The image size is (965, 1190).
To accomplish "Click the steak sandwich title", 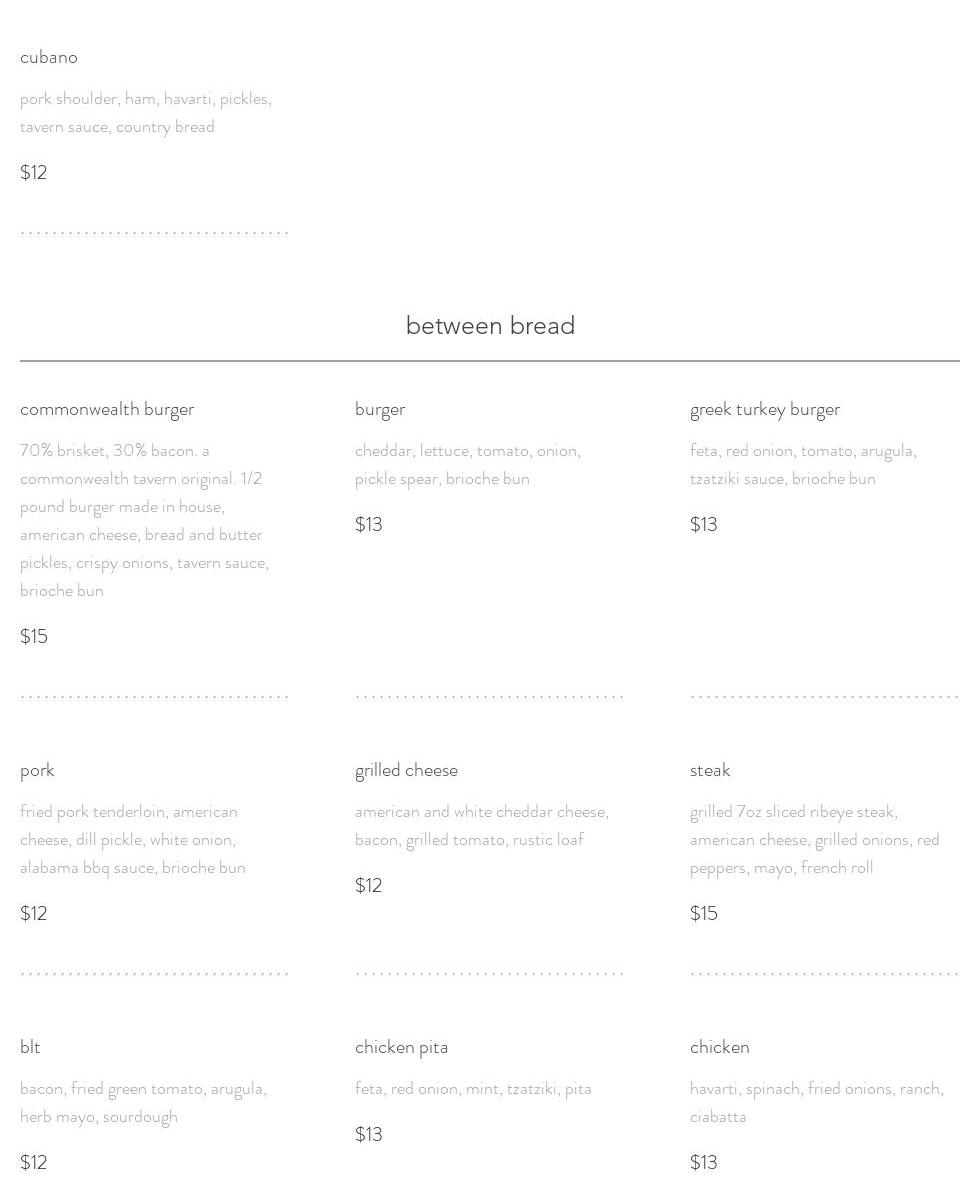I will point(710,770).
